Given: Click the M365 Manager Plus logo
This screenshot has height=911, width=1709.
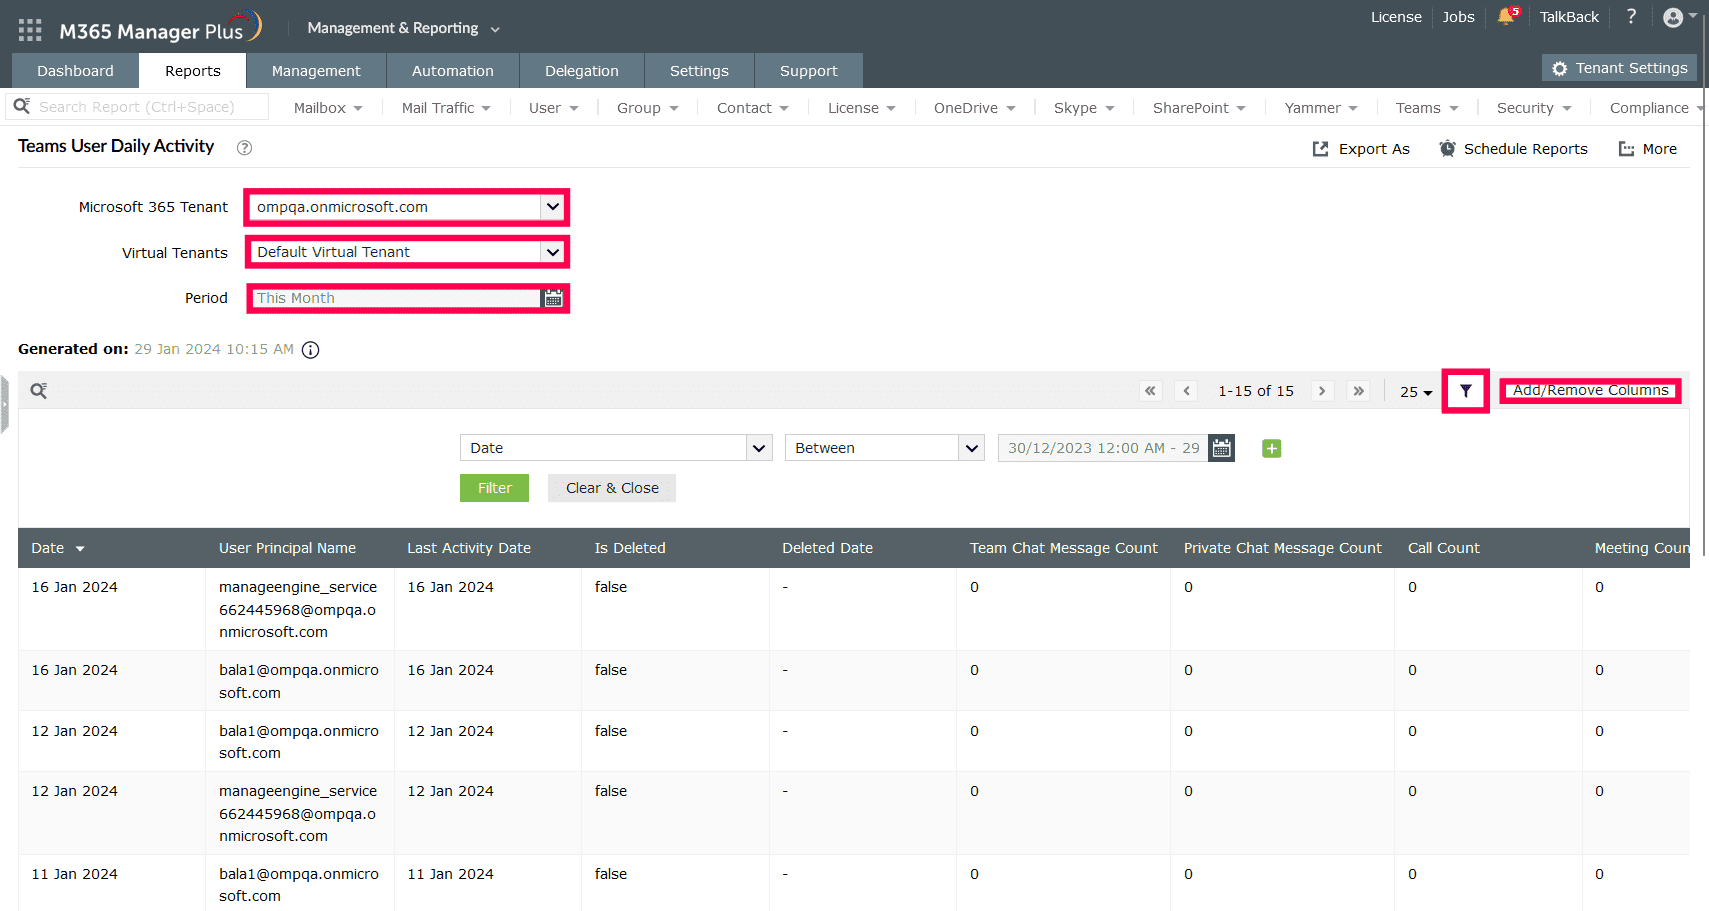Looking at the screenshot, I should pyautogui.click(x=160, y=28).
